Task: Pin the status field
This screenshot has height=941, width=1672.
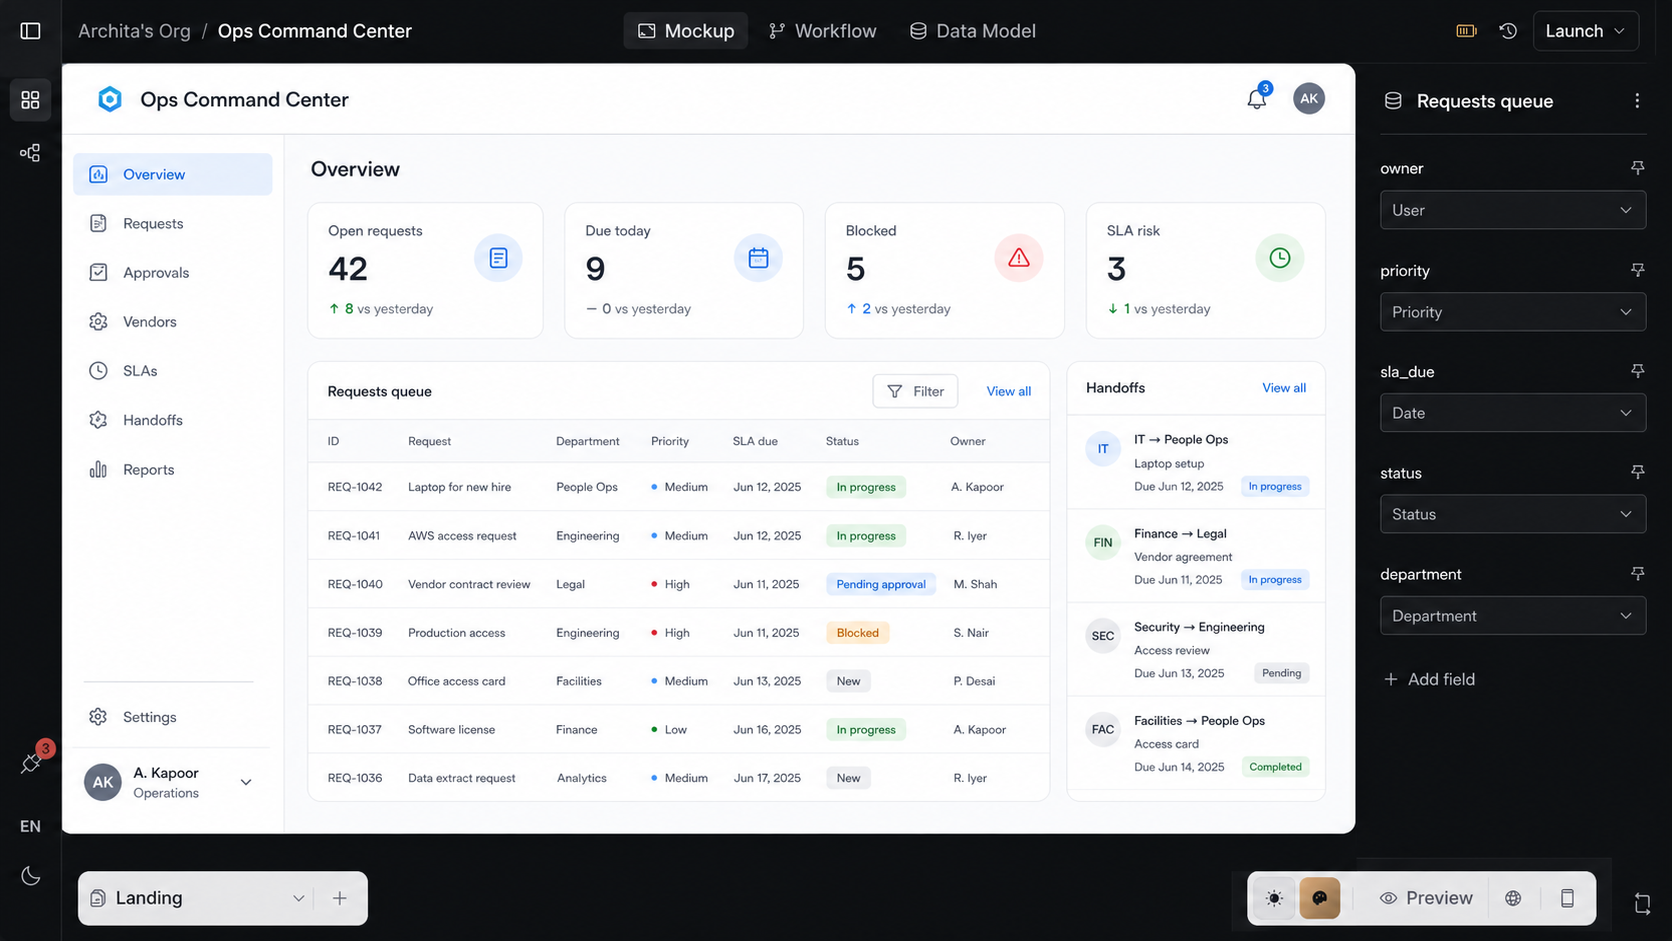Action: (1637, 472)
